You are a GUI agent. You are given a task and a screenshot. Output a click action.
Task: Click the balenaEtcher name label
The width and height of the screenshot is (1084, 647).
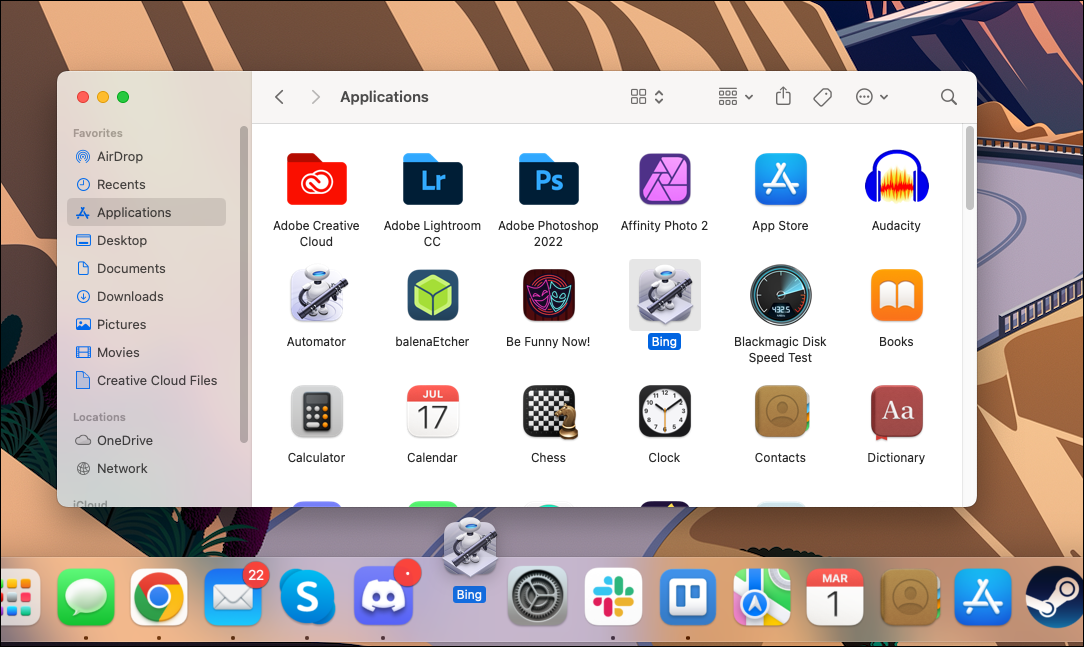coord(432,341)
